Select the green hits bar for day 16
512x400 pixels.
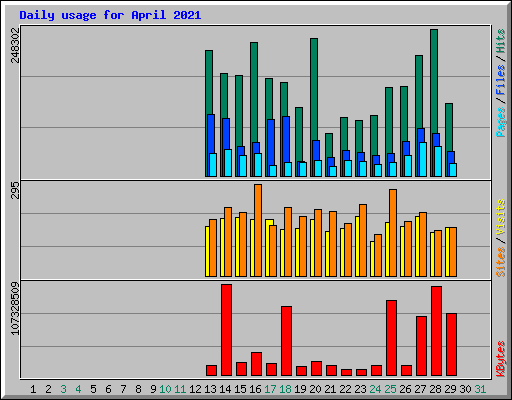point(254,92)
